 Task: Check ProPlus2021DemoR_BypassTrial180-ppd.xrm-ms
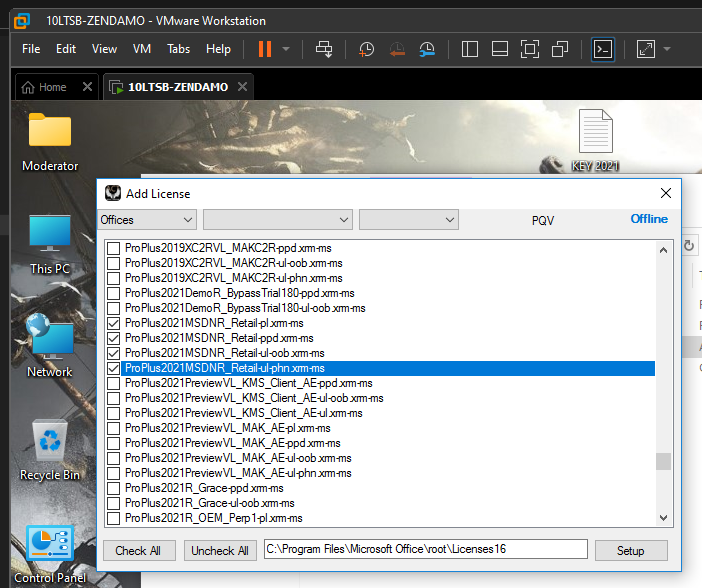click(114, 293)
